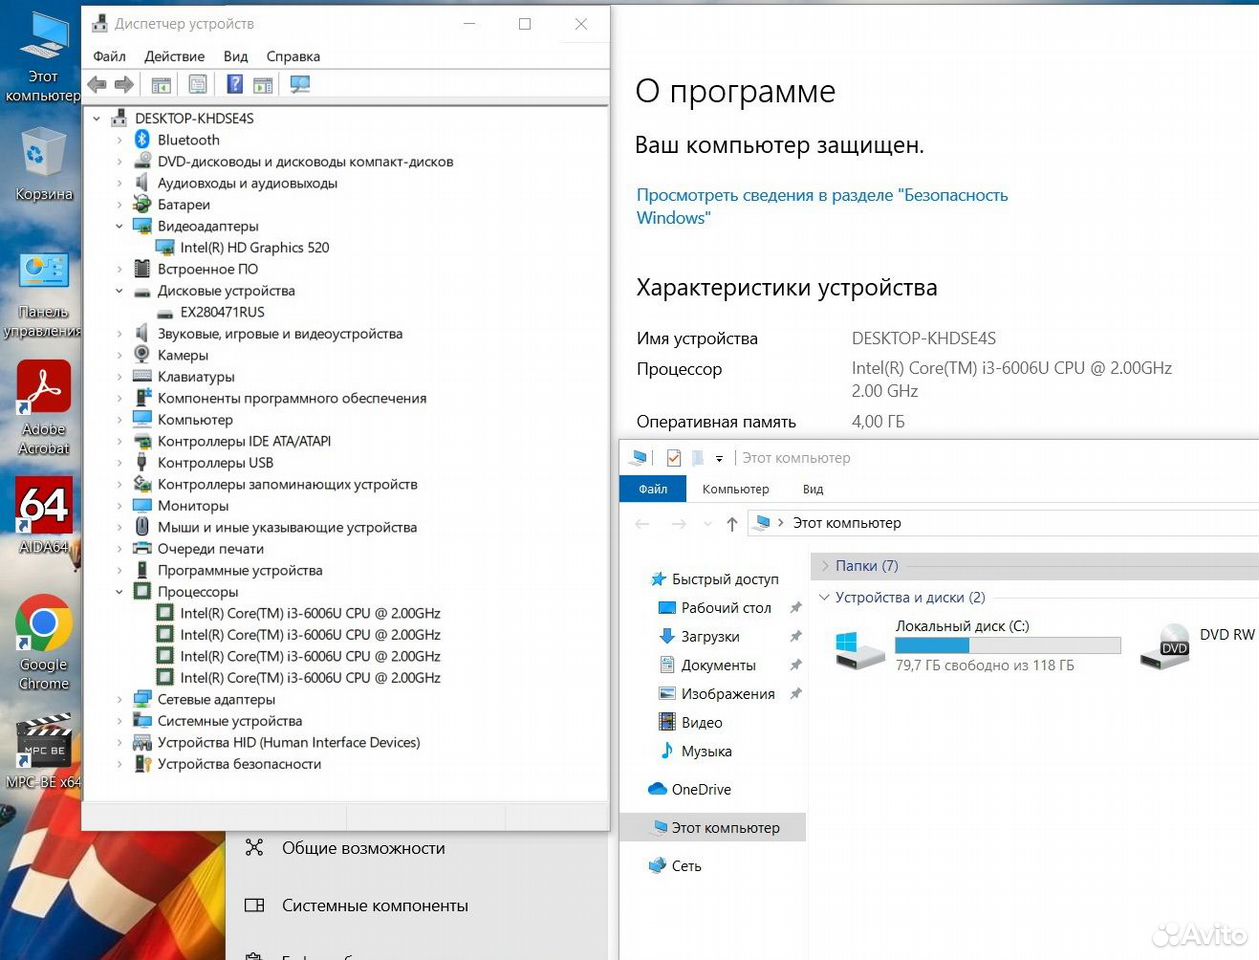Expand the Bluetooth node
Image resolution: width=1259 pixels, height=960 pixels.
pos(119,140)
